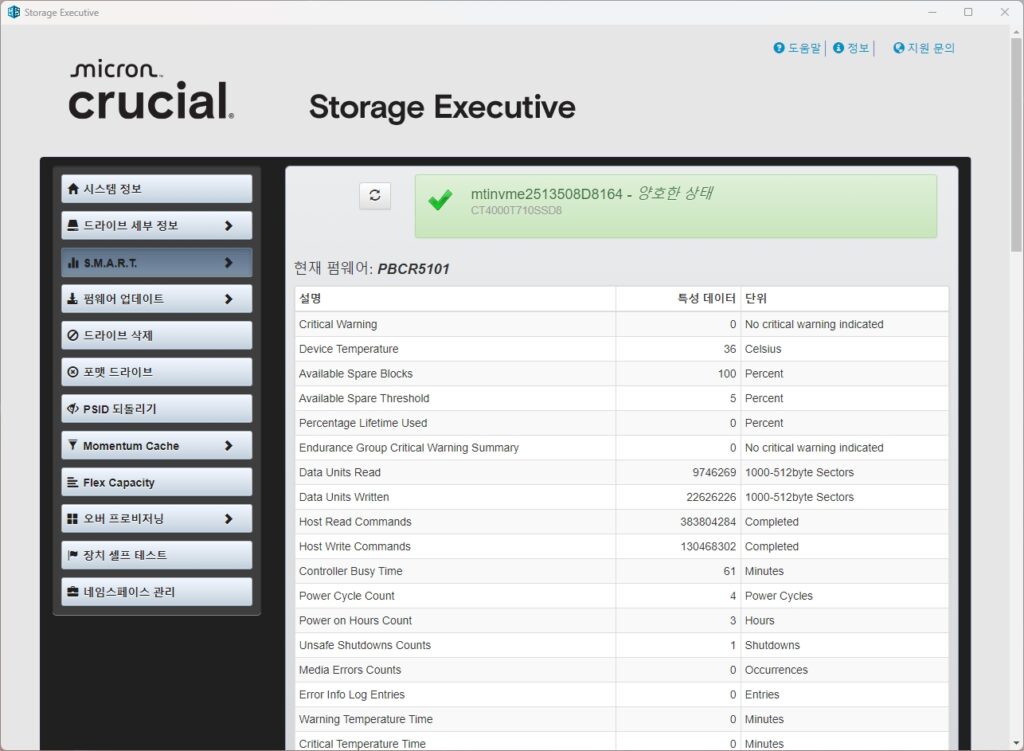Open the 시스템 정보 menu item
The height and width of the screenshot is (751, 1024).
[157, 189]
